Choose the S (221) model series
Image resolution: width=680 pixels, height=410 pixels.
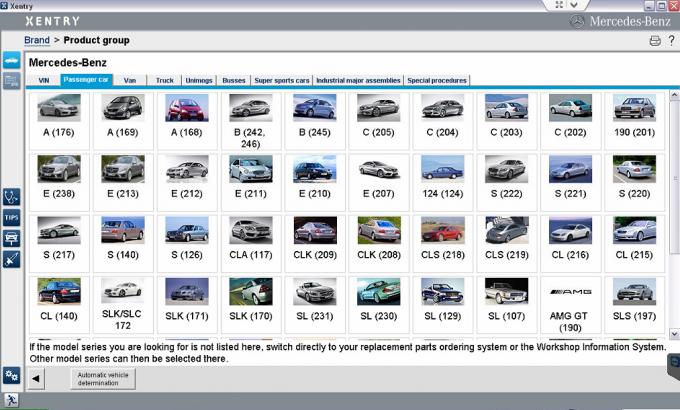tap(571, 182)
